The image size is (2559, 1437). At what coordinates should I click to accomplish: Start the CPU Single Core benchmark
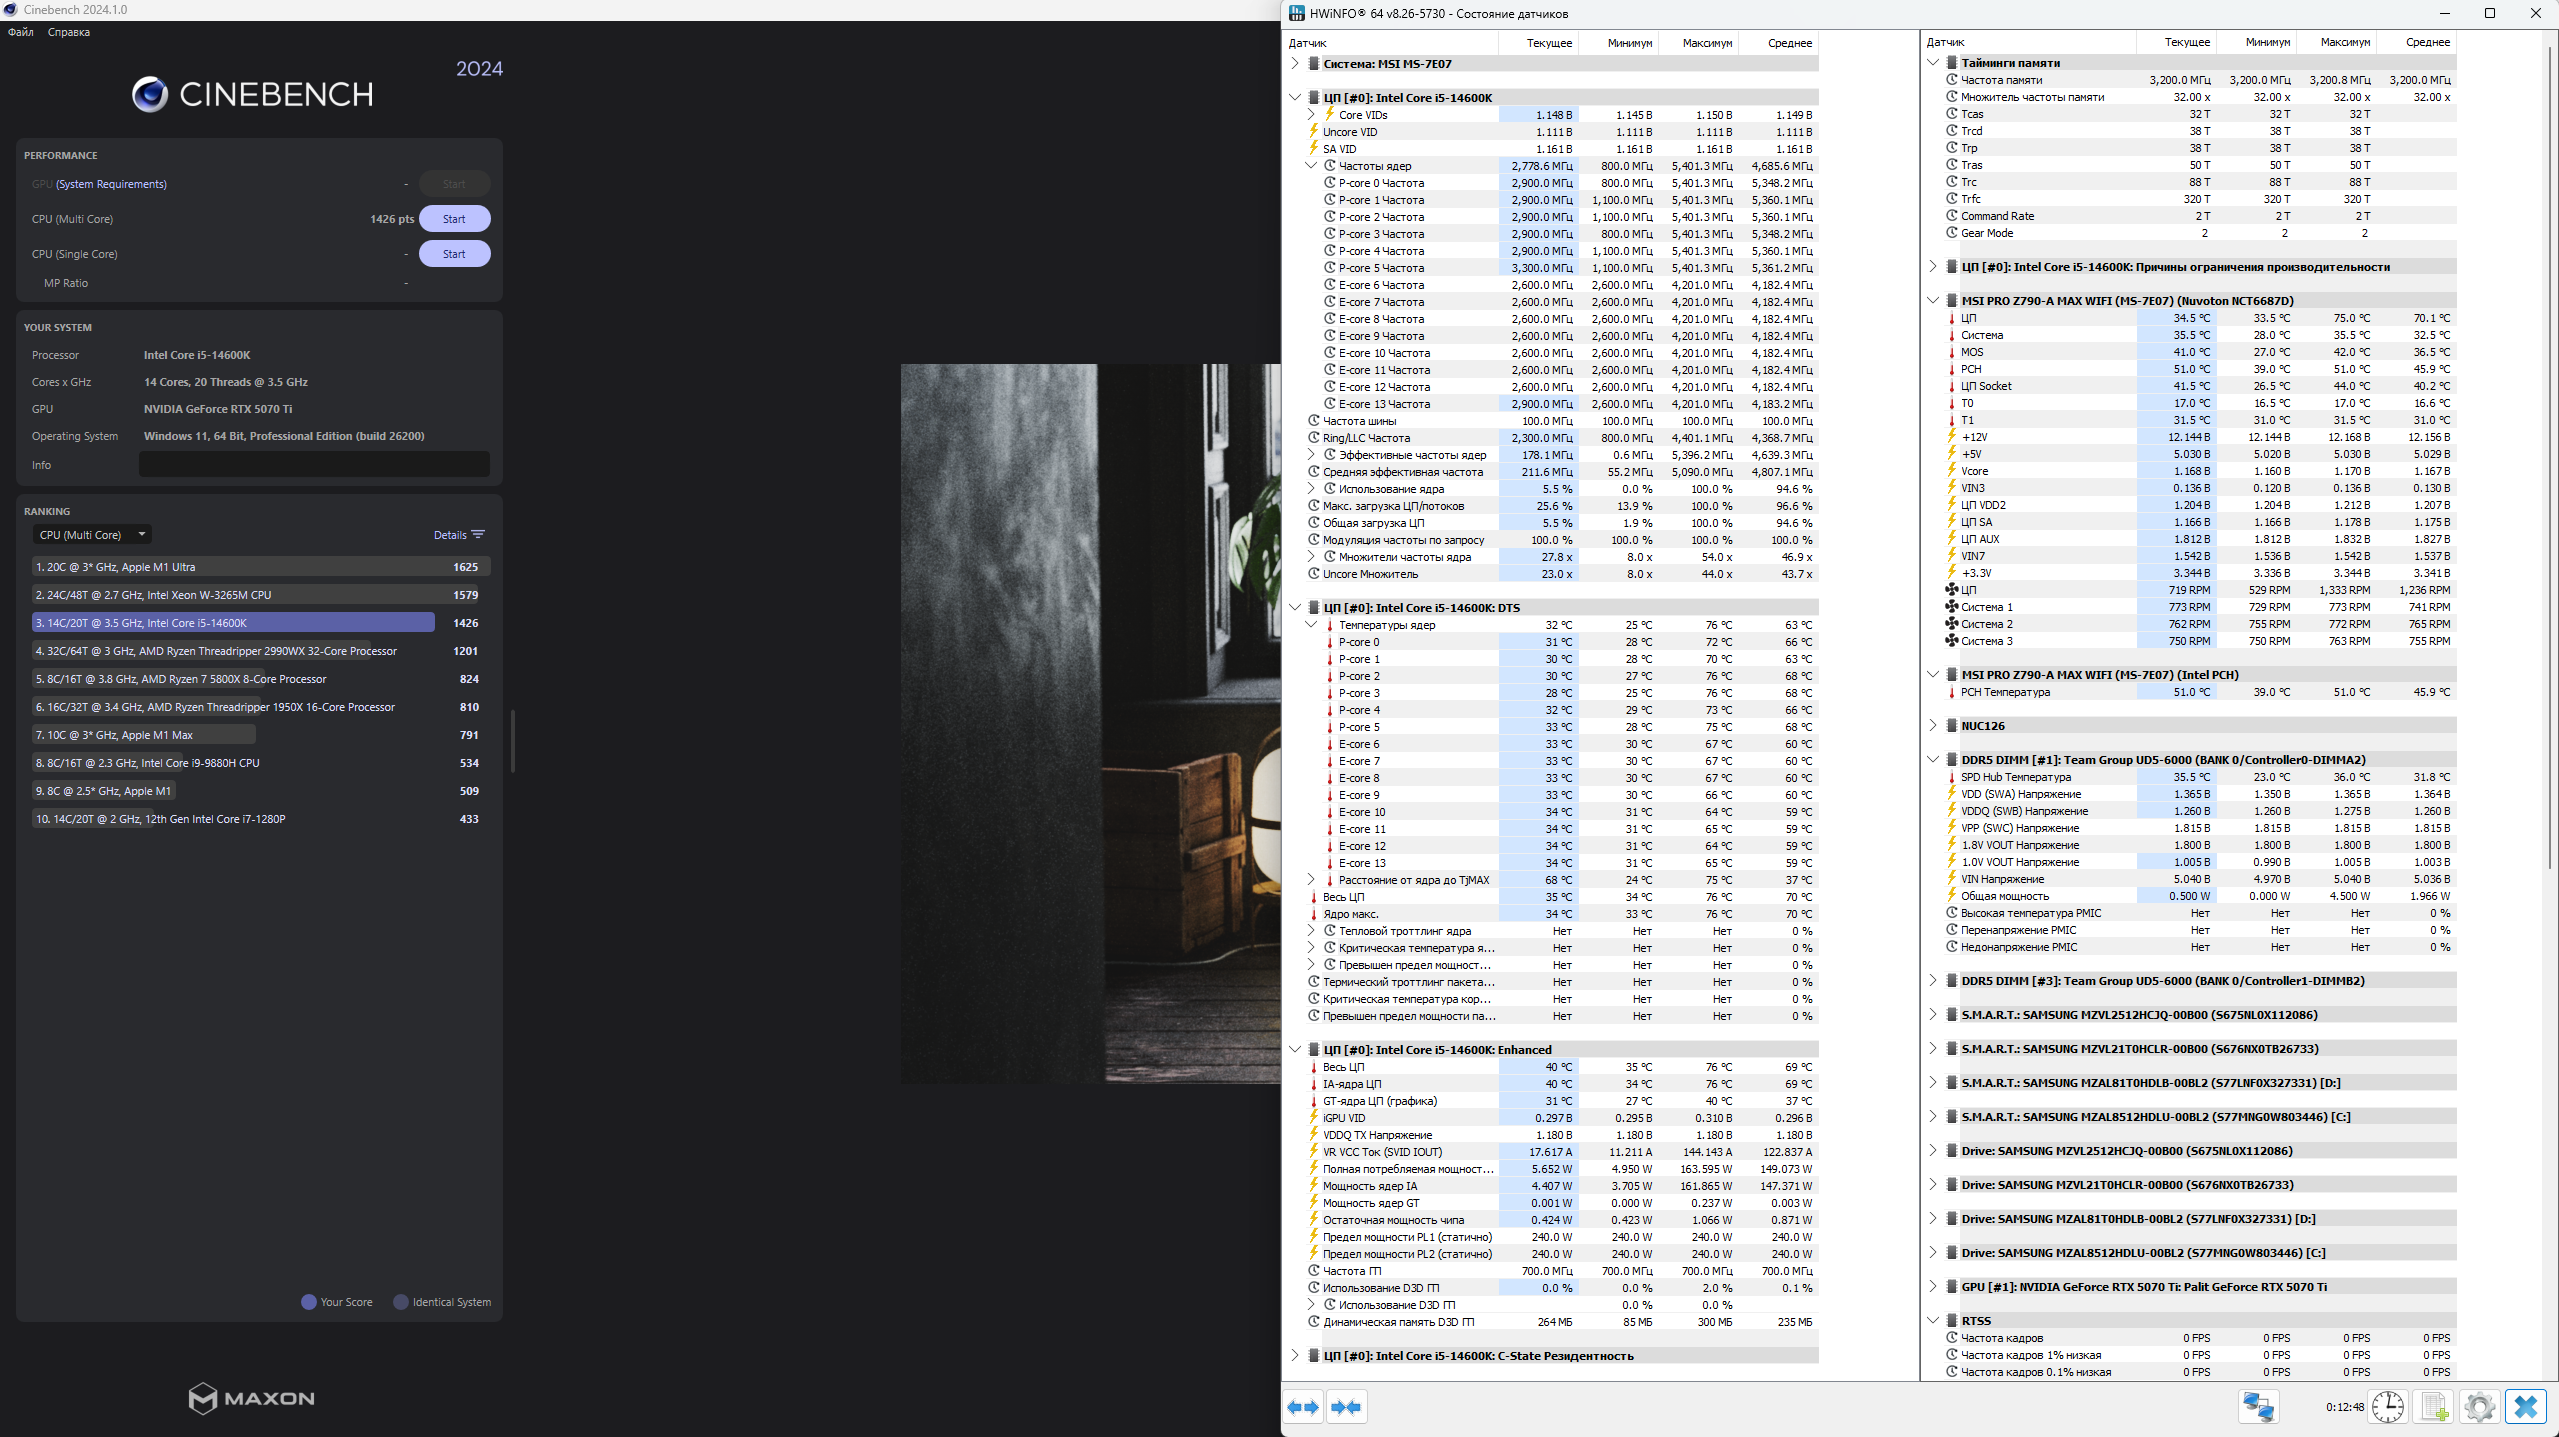tap(454, 254)
